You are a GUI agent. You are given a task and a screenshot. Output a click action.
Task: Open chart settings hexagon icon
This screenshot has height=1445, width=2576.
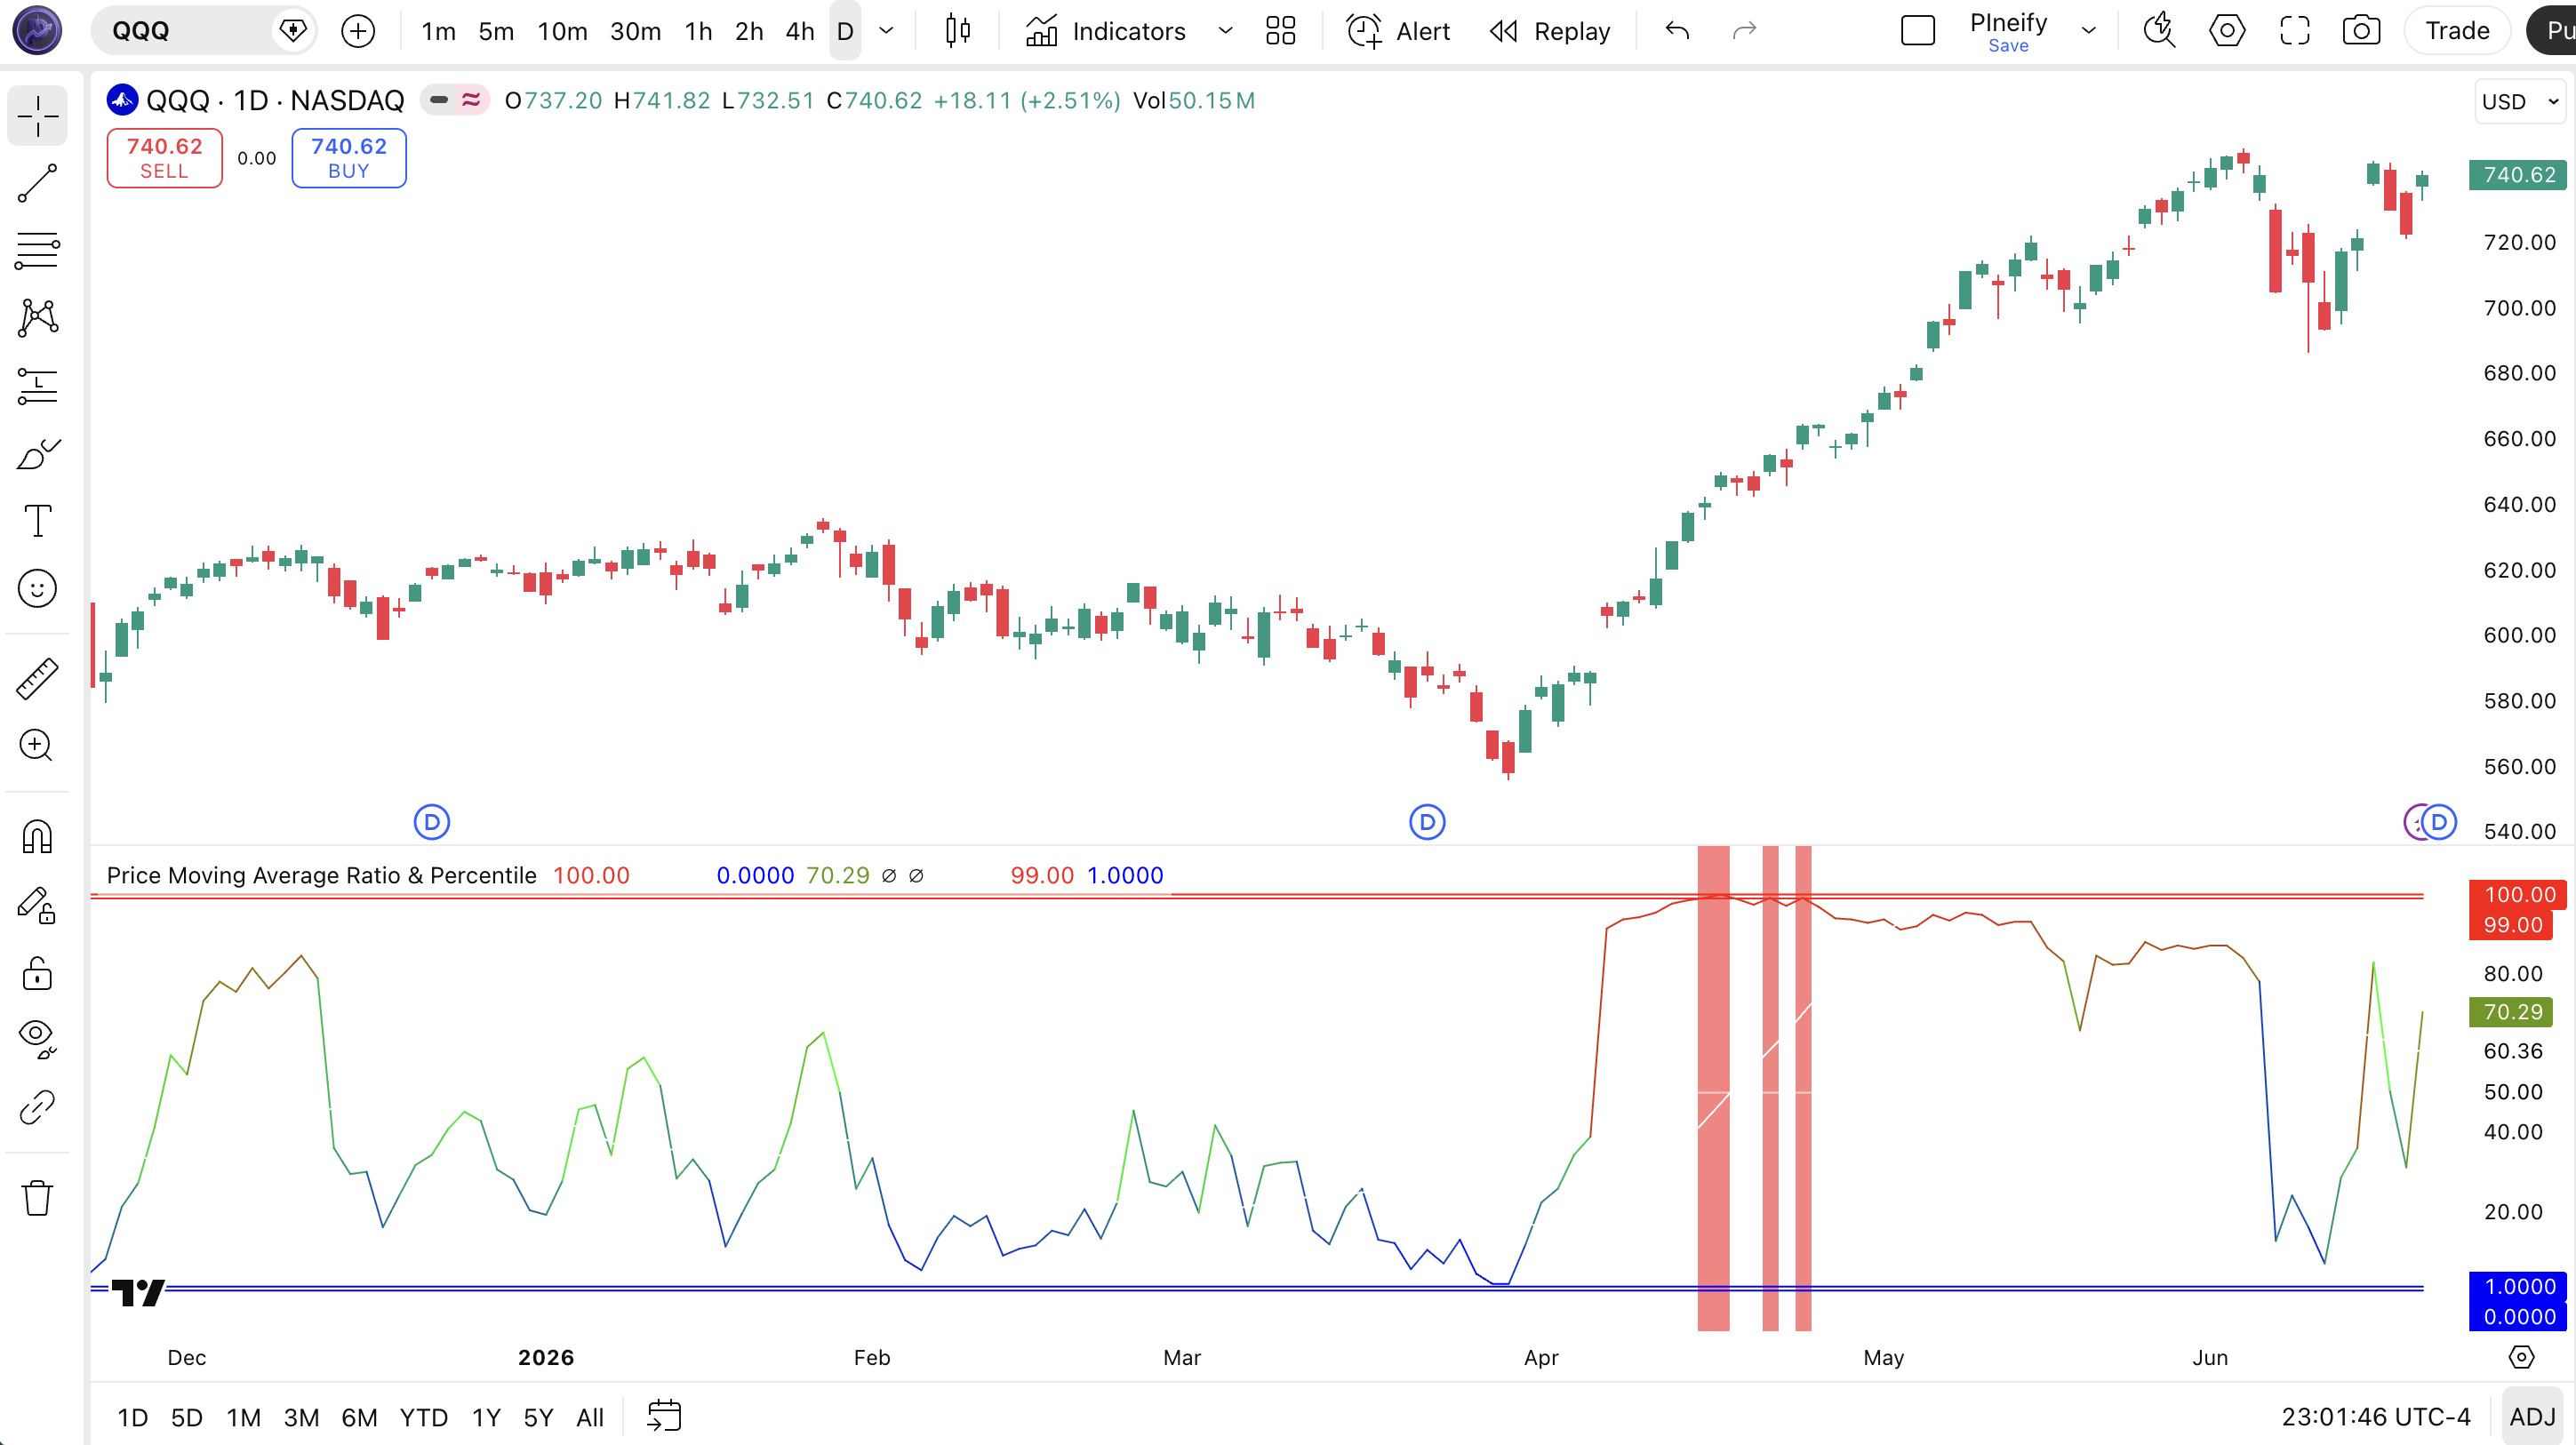tap(2227, 31)
